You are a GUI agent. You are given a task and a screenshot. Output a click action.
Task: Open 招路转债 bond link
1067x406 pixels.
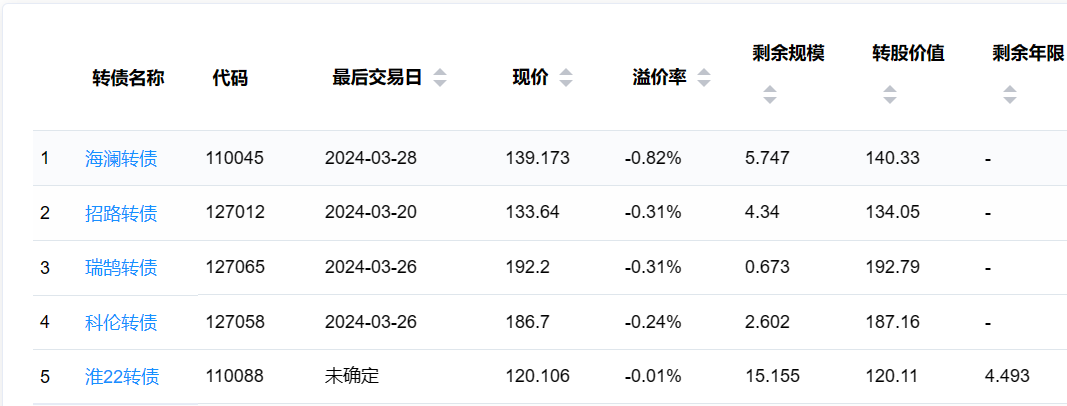click(121, 212)
